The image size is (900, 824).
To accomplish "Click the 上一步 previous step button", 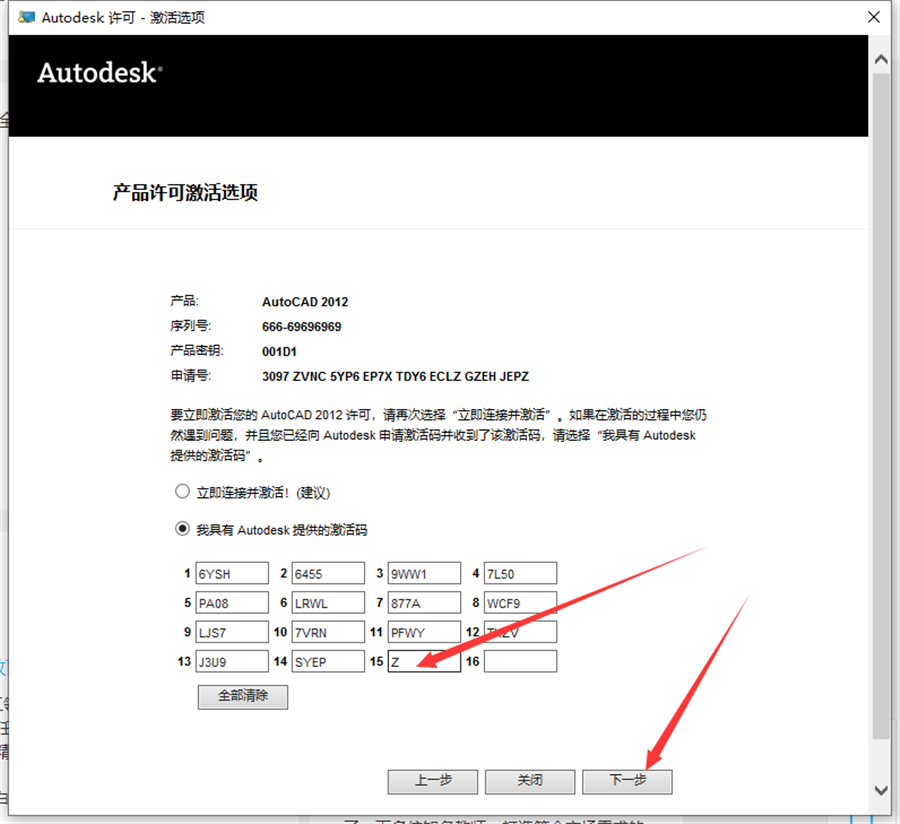I will pyautogui.click(x=433, y=782).
